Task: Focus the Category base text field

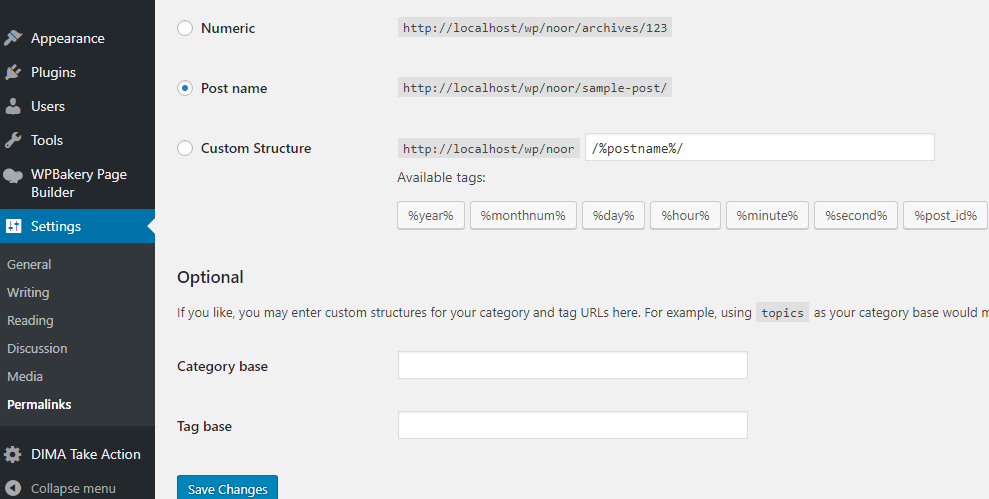Action: pyautogui.click(x=573, y=365)
